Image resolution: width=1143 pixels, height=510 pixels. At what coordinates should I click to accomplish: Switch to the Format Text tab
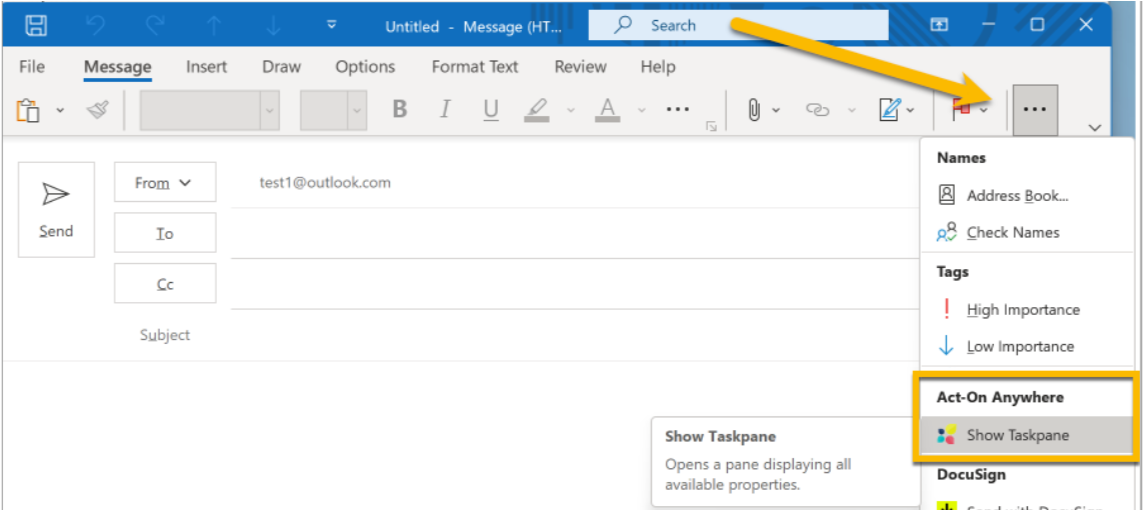pos(475,67)
